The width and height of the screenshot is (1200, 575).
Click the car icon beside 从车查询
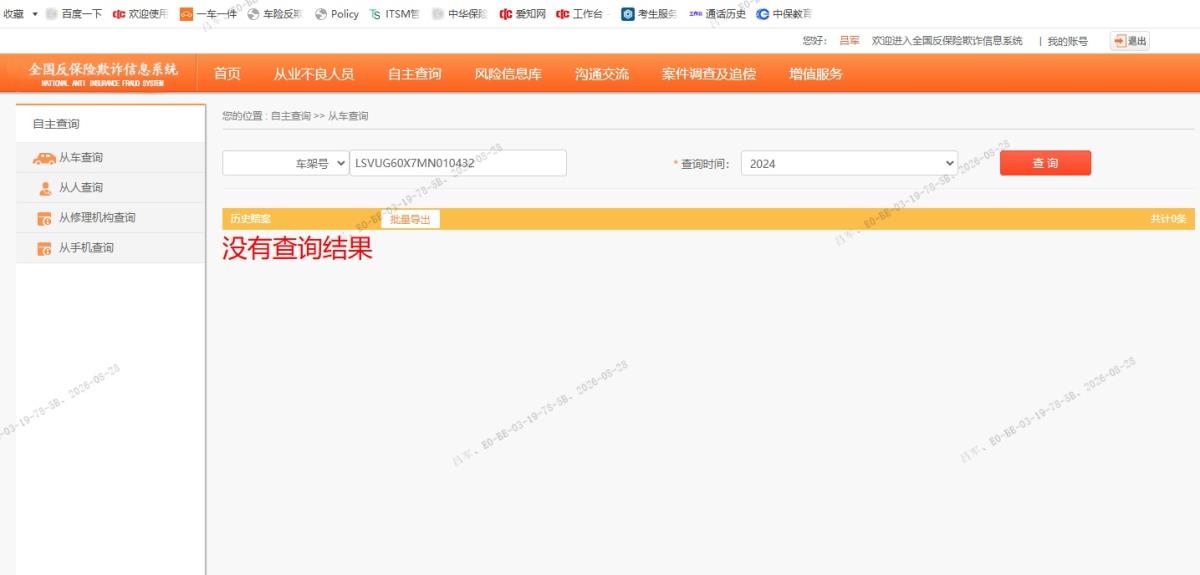pyautogui.click(x=44, y=158)
